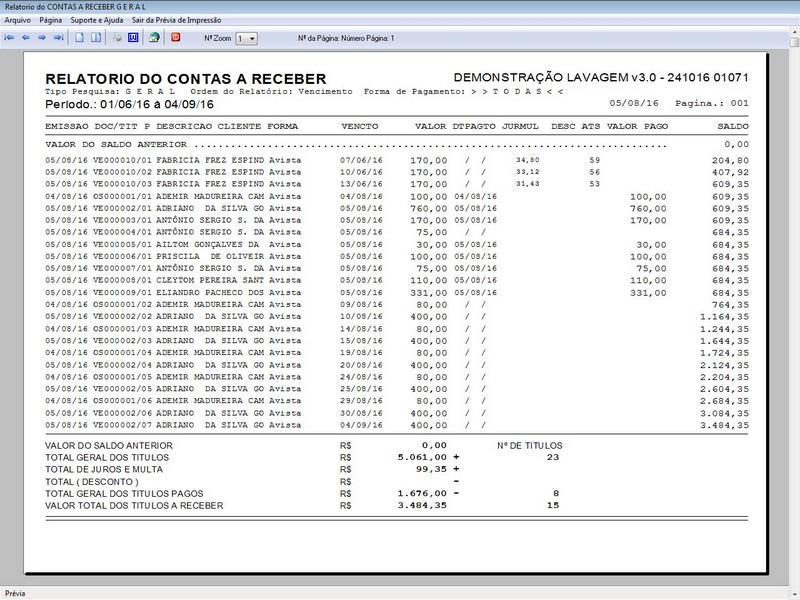This screenshot has width=800, height=600.
Task: Select the red O toolbar icon
Action: pos(174,38)
